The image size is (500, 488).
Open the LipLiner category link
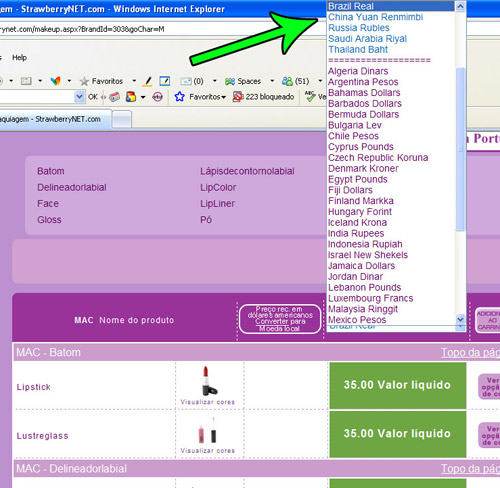point(217,203)
